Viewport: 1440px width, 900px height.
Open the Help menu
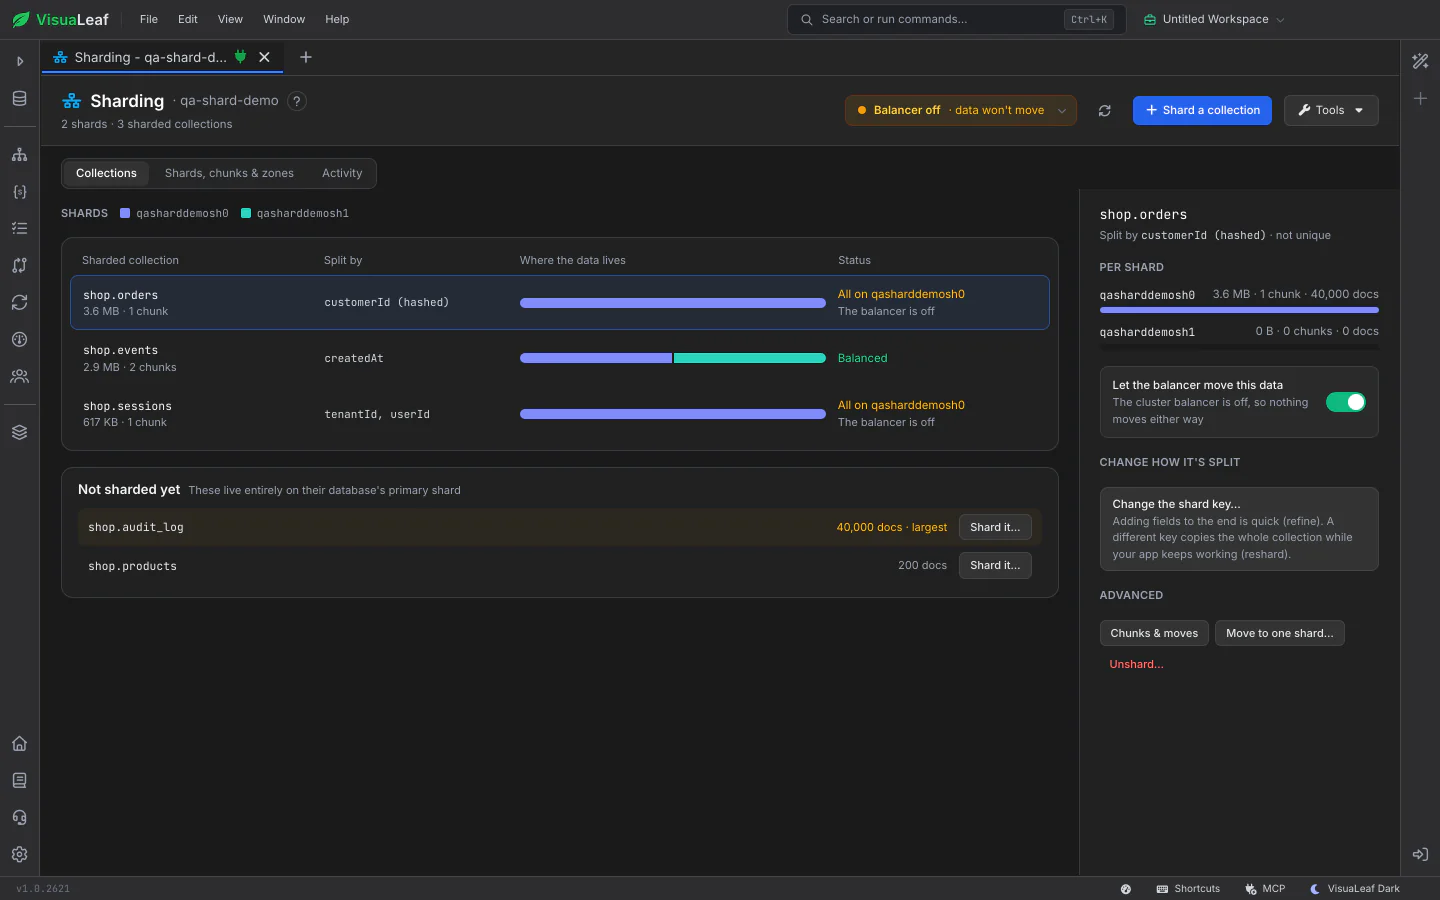[337, 19]
